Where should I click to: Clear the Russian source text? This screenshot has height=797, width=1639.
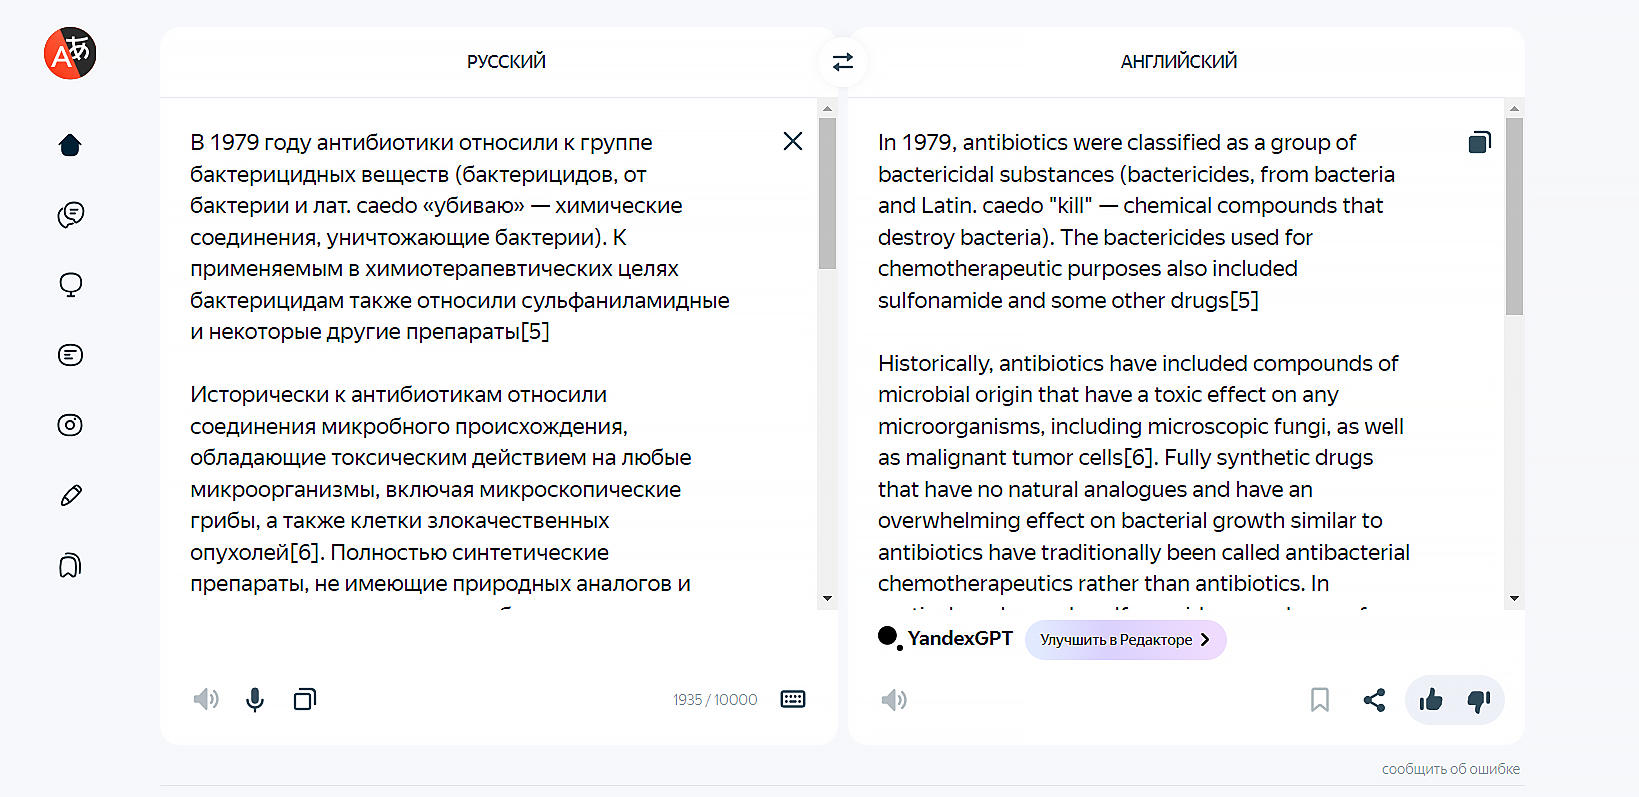pyautogui.click(x=793, y=141)
